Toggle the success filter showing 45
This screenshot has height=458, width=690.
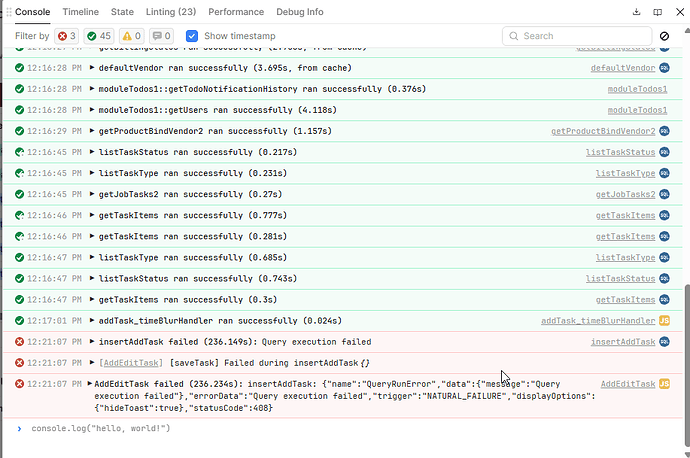[99, 36]
